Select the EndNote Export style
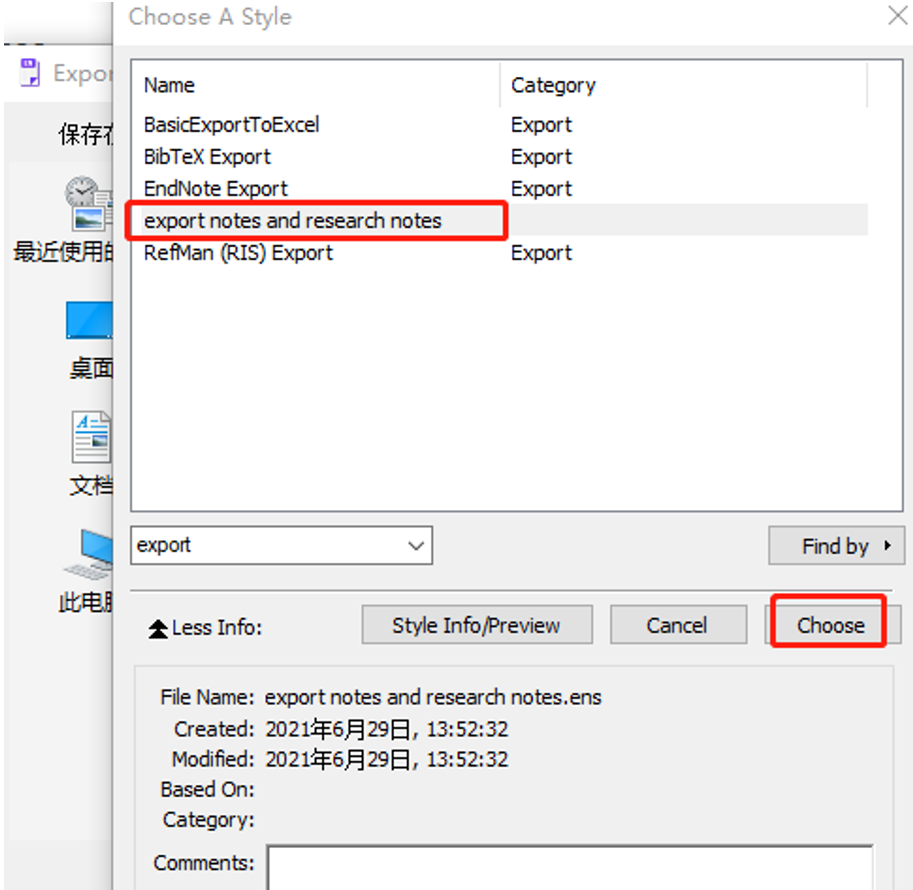This screenshot has width=913, height=890. 215,188
